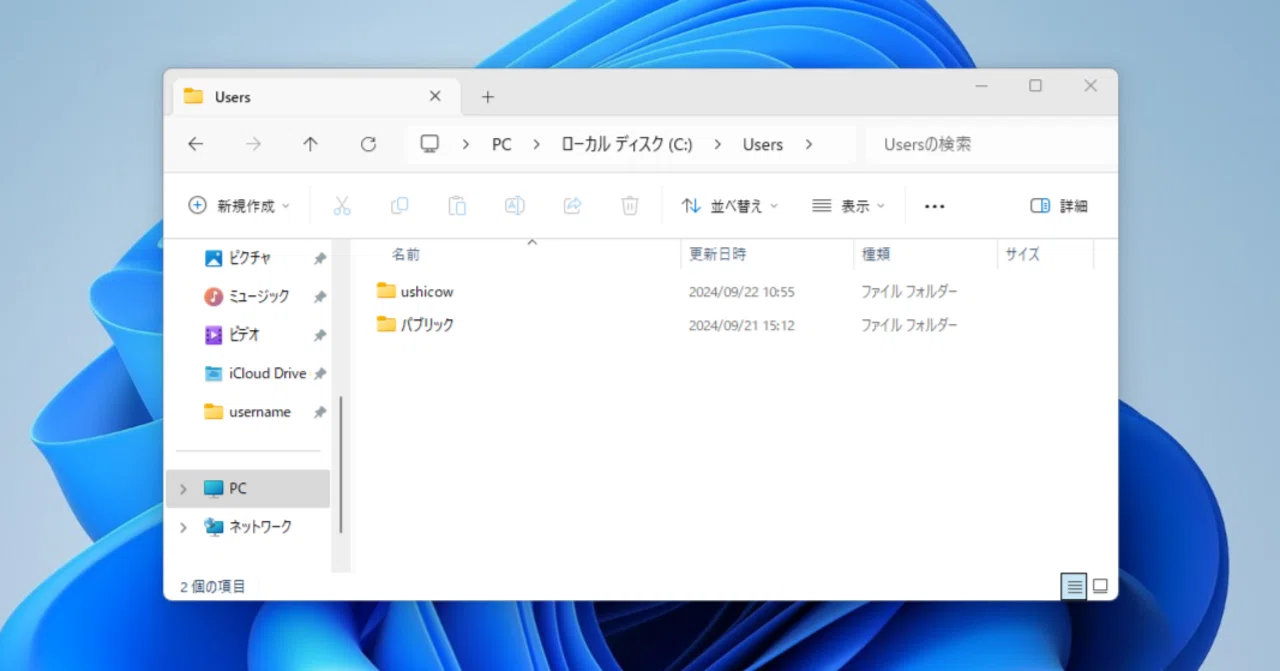Sort by 名前 column header
This screenshot has width=1280, height=671.
click(x=406, y=255)
